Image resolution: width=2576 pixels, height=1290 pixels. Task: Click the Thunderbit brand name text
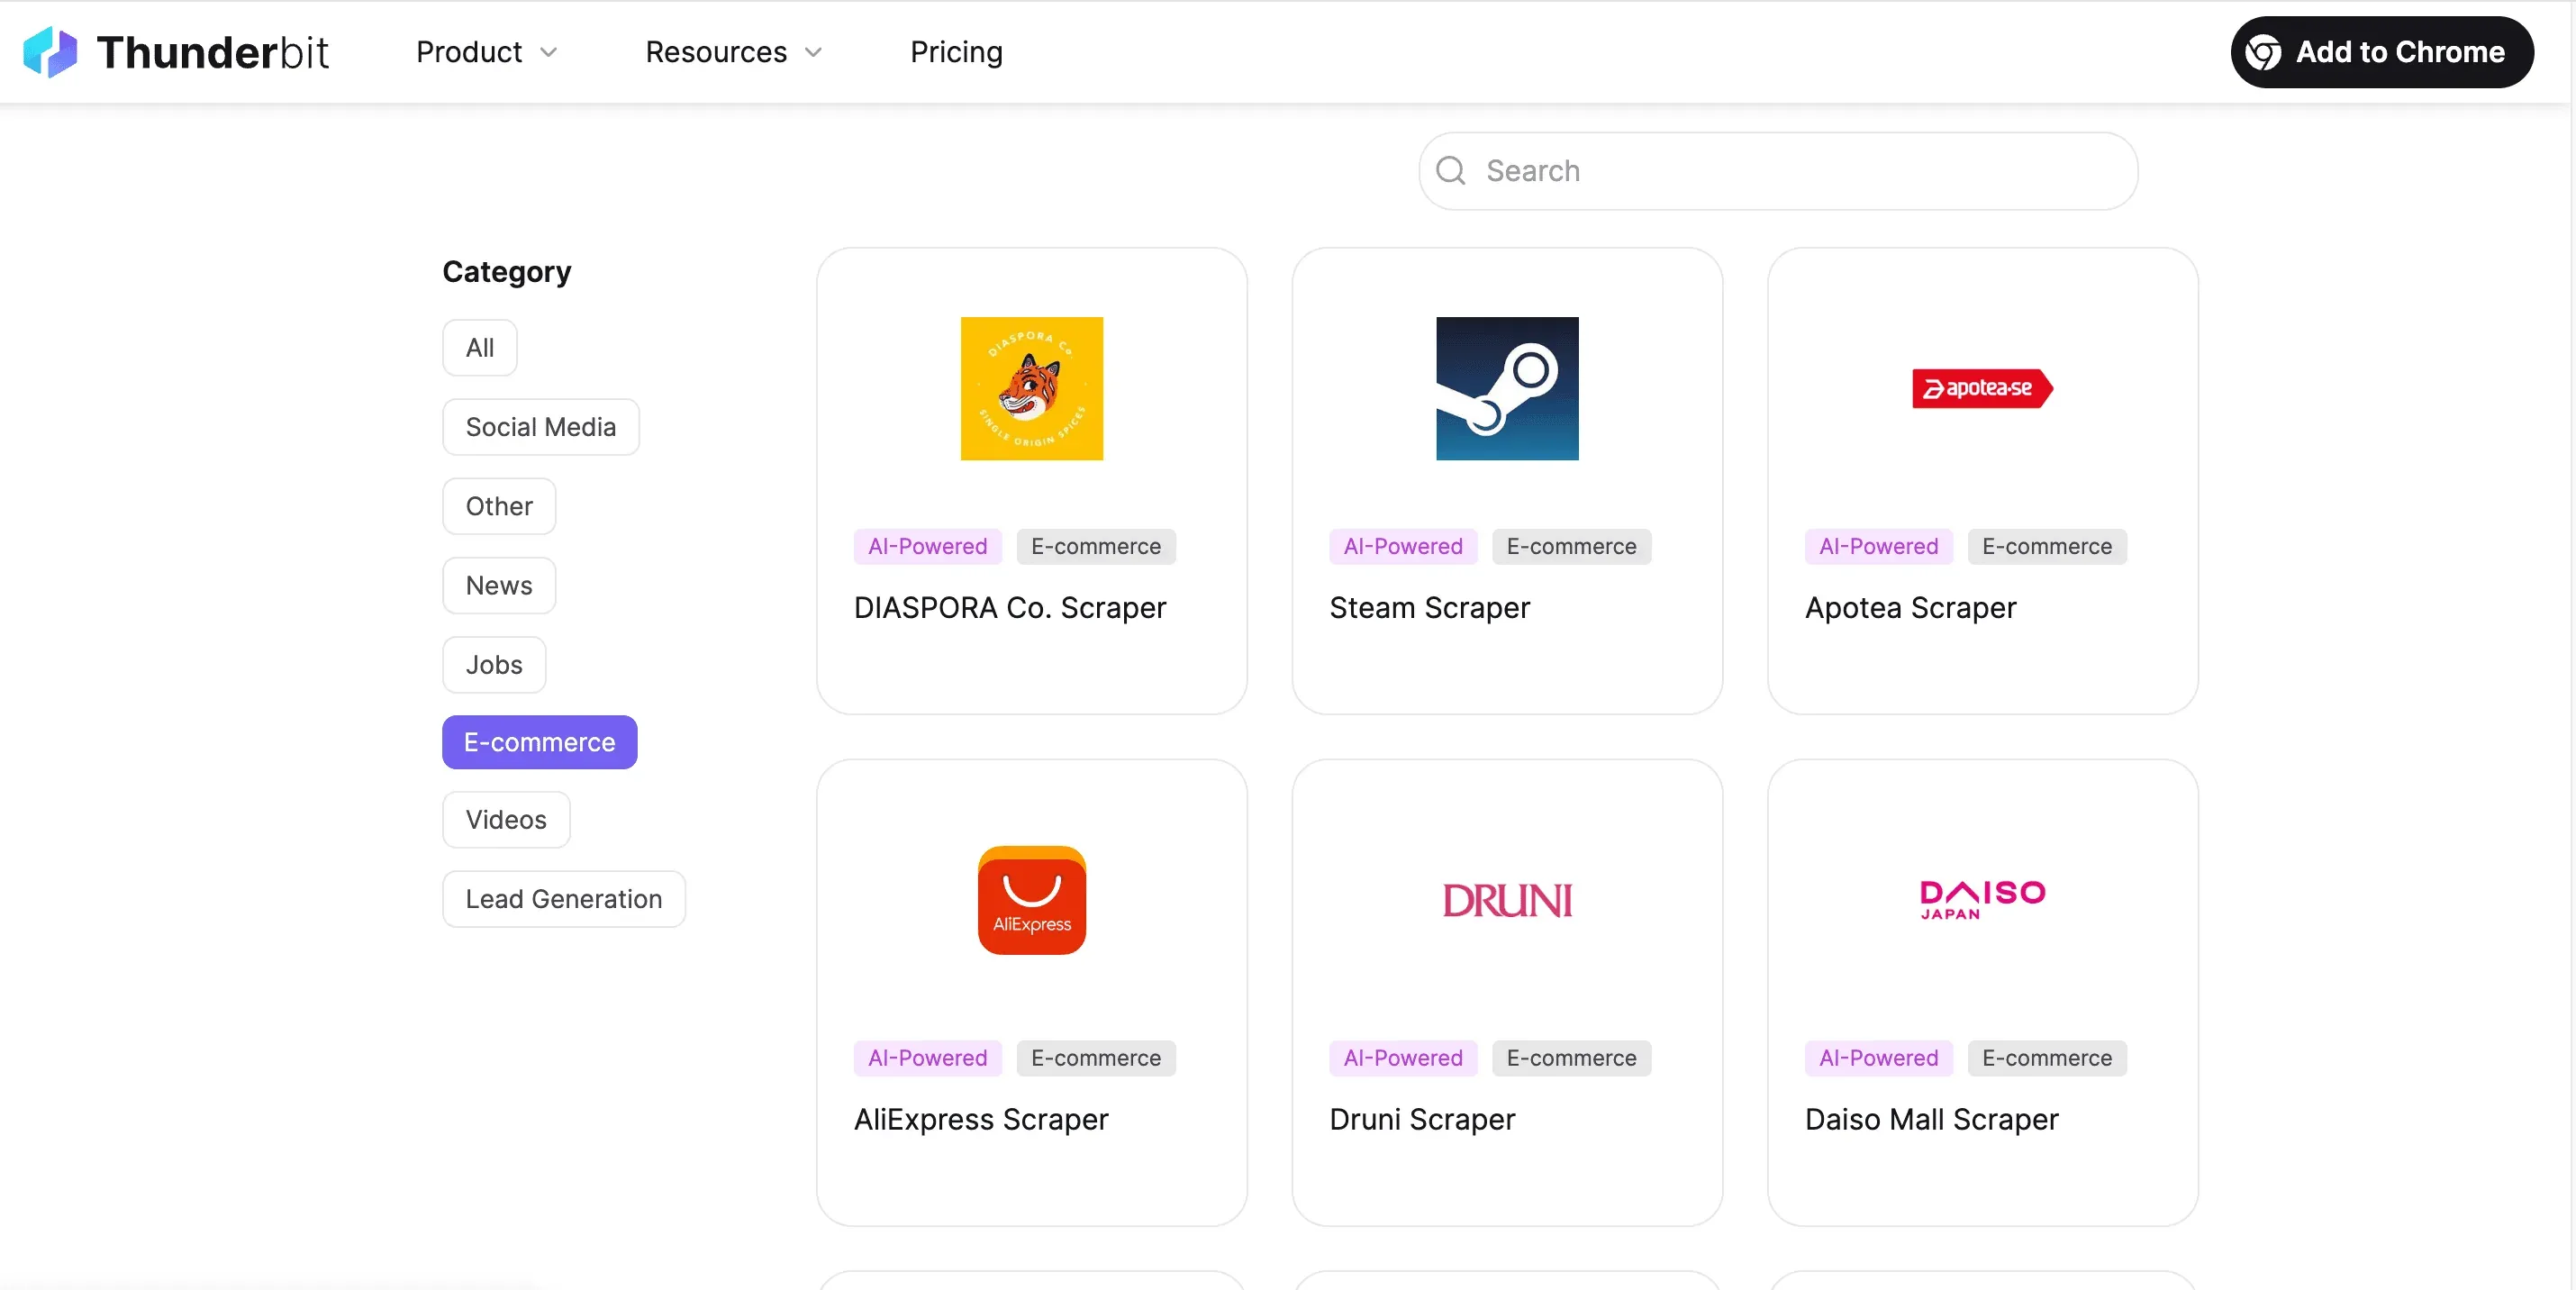tap(212, 52)
